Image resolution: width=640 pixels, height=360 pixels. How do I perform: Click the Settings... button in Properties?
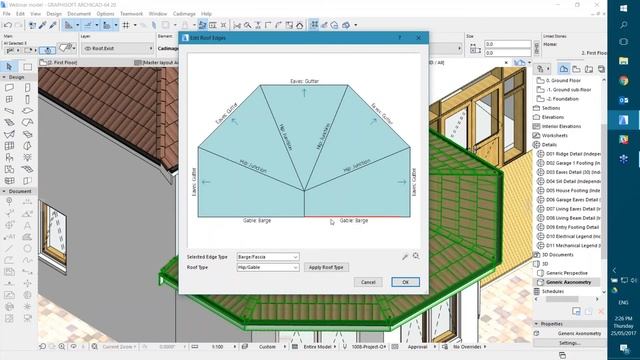tap(569, 343)
